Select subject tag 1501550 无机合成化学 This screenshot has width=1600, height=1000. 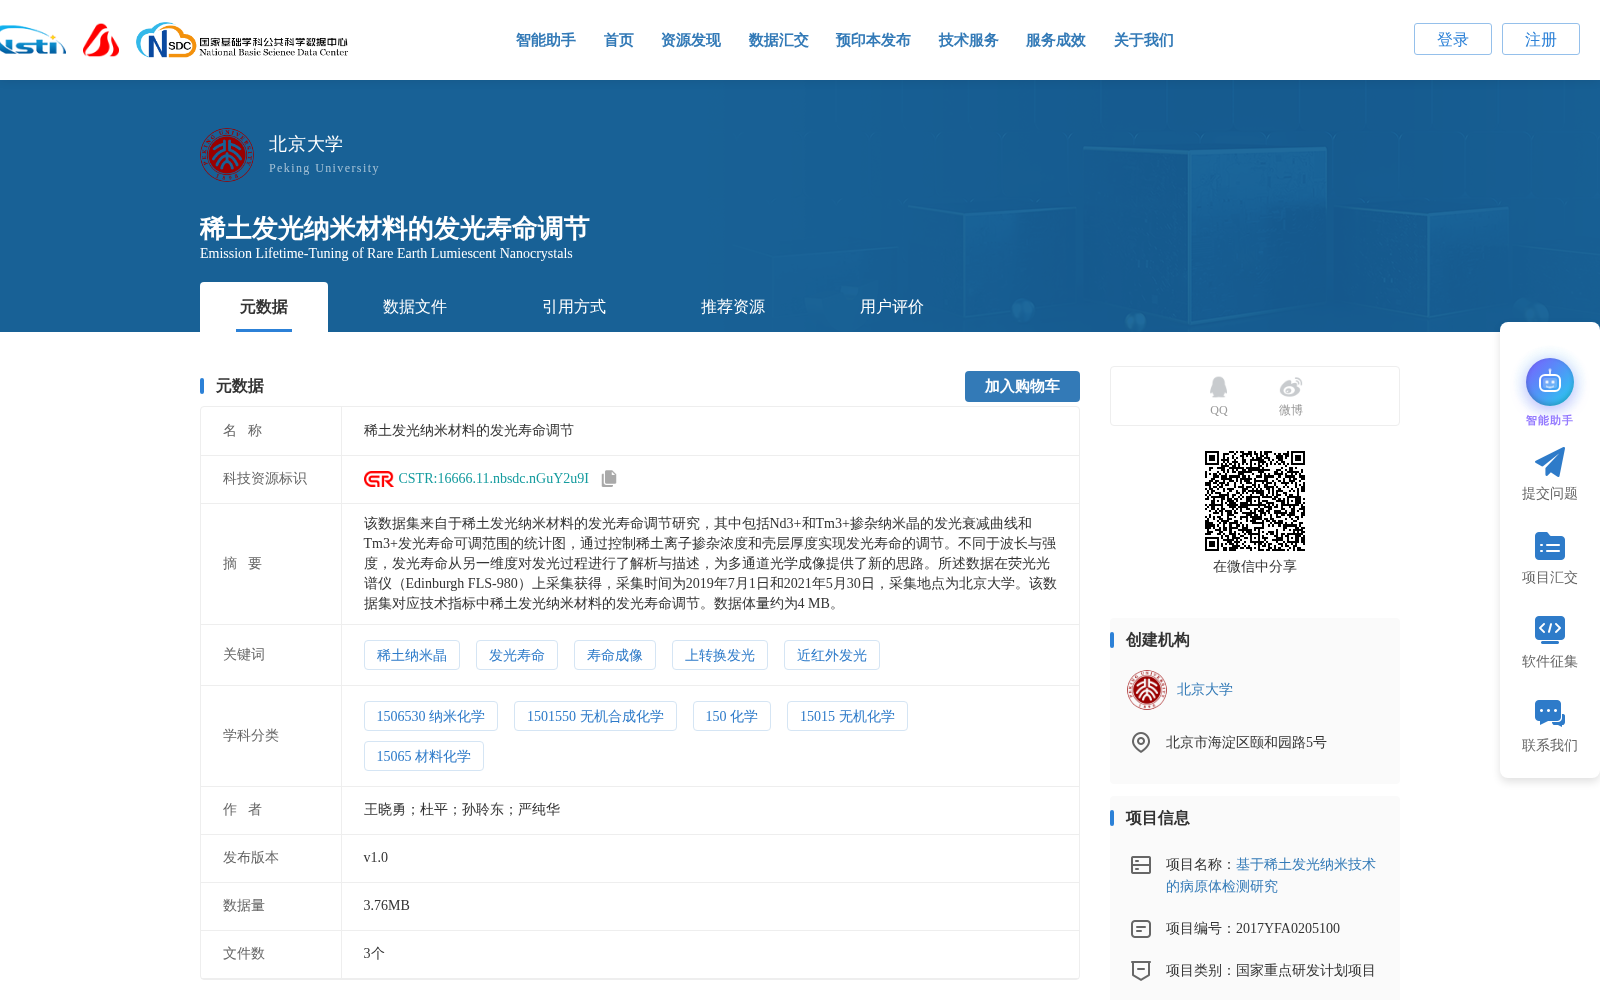point(595,716)
